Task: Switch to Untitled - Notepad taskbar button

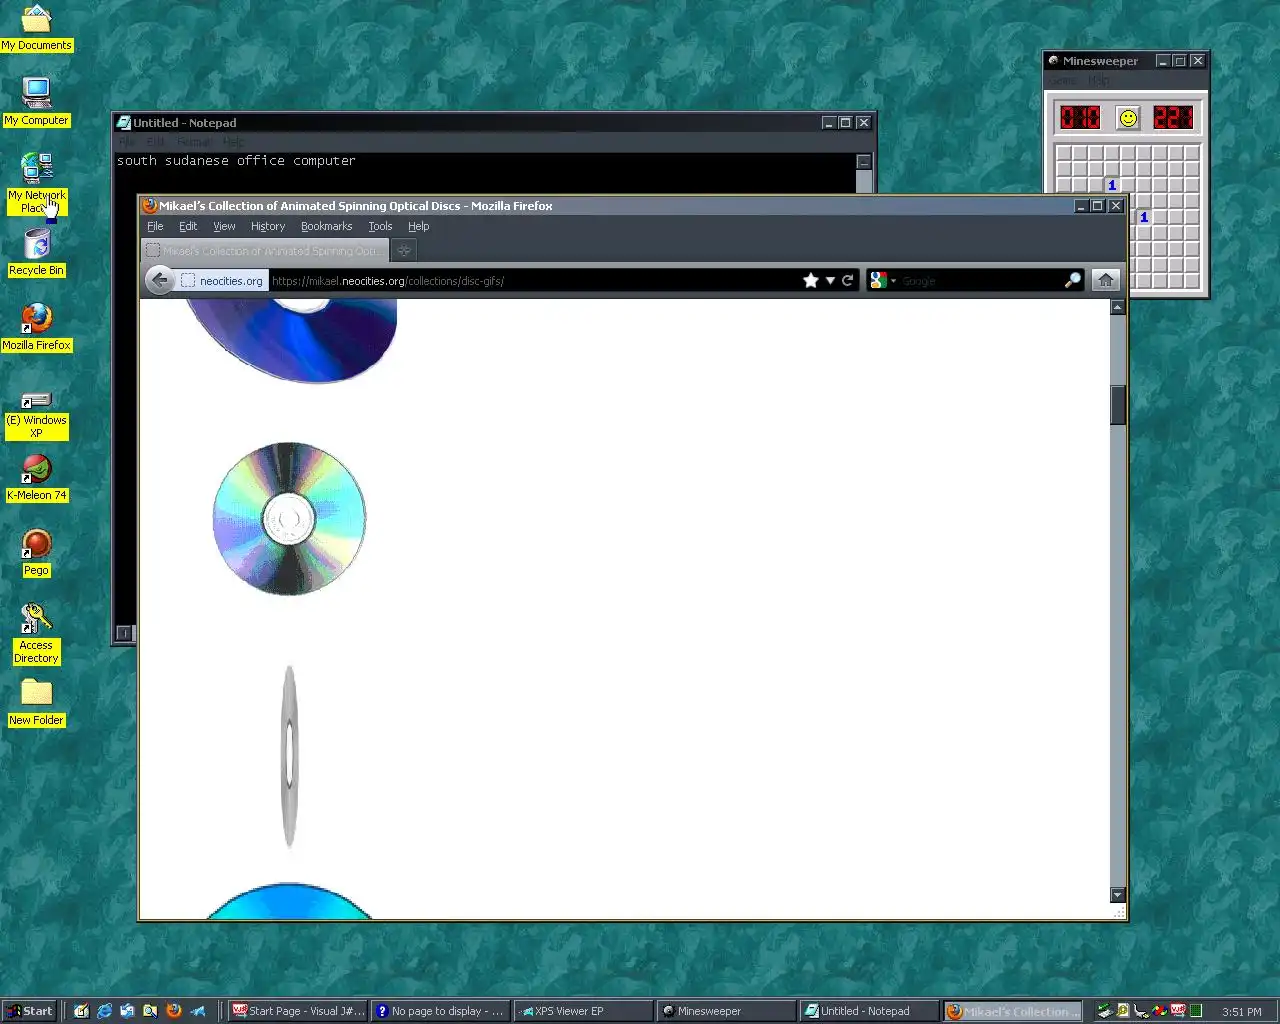Action: pyautogui.click(x=870, y=1011)
